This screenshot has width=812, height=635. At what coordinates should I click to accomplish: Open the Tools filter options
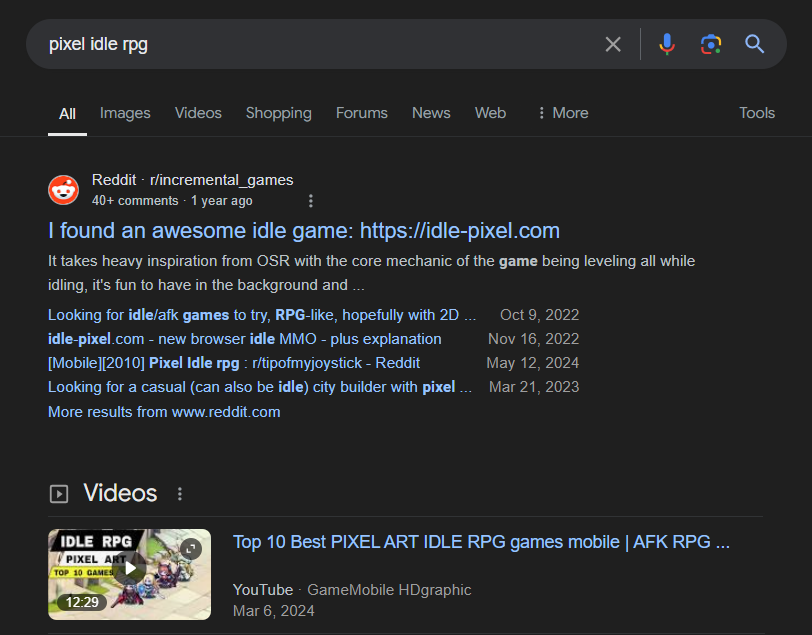pos(756,113)
